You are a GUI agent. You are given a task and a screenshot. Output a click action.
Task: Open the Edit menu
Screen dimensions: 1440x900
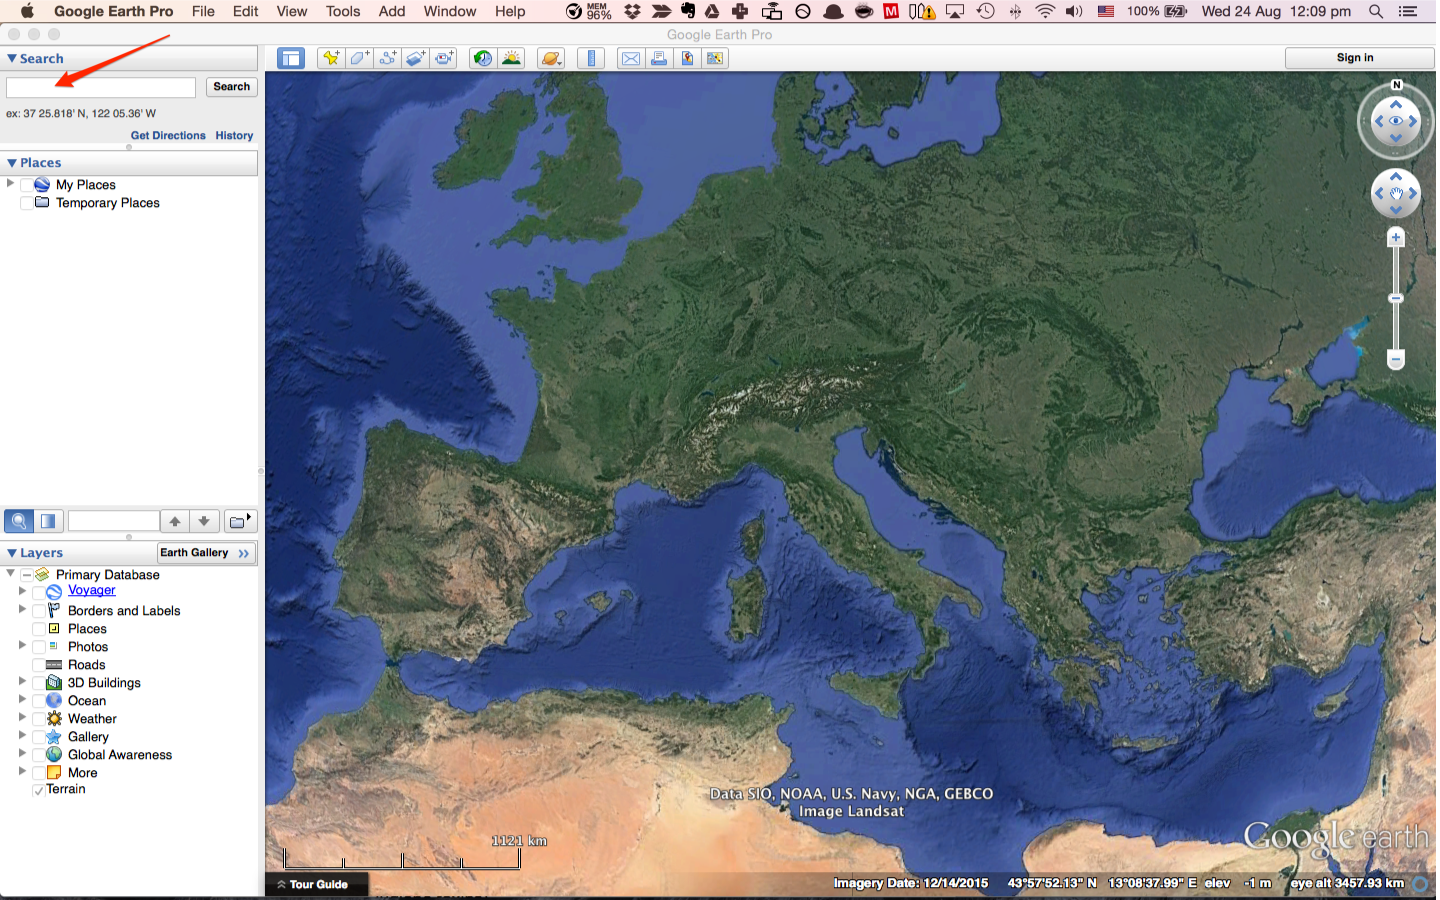coord(246,11)
